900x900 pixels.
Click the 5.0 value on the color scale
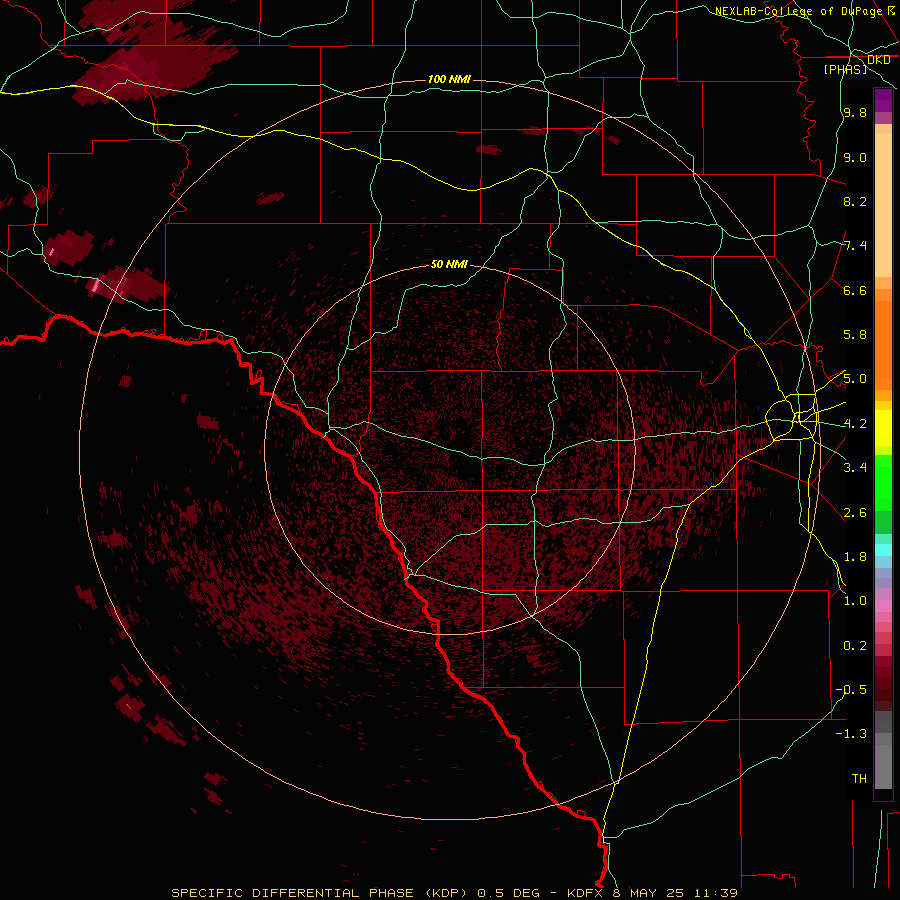(855, 379)
